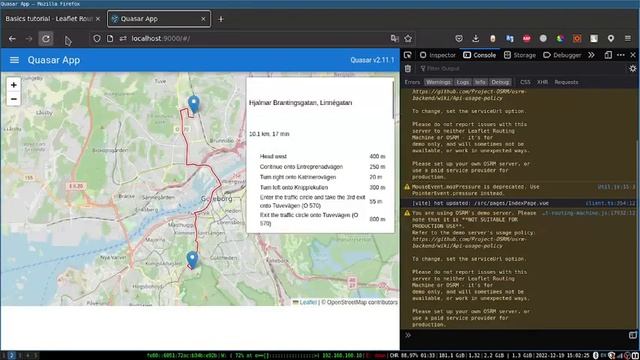
Task: Switch to the Debugger tab
Action: 562,55
